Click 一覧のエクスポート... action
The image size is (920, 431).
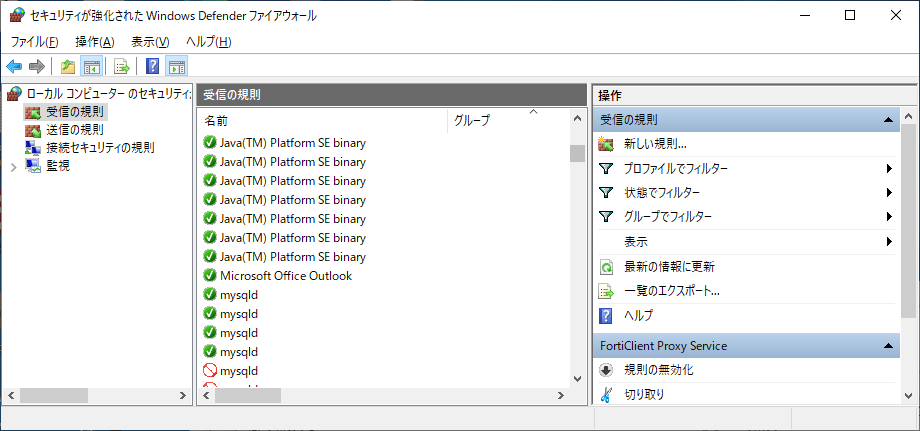tap(672, 291)
